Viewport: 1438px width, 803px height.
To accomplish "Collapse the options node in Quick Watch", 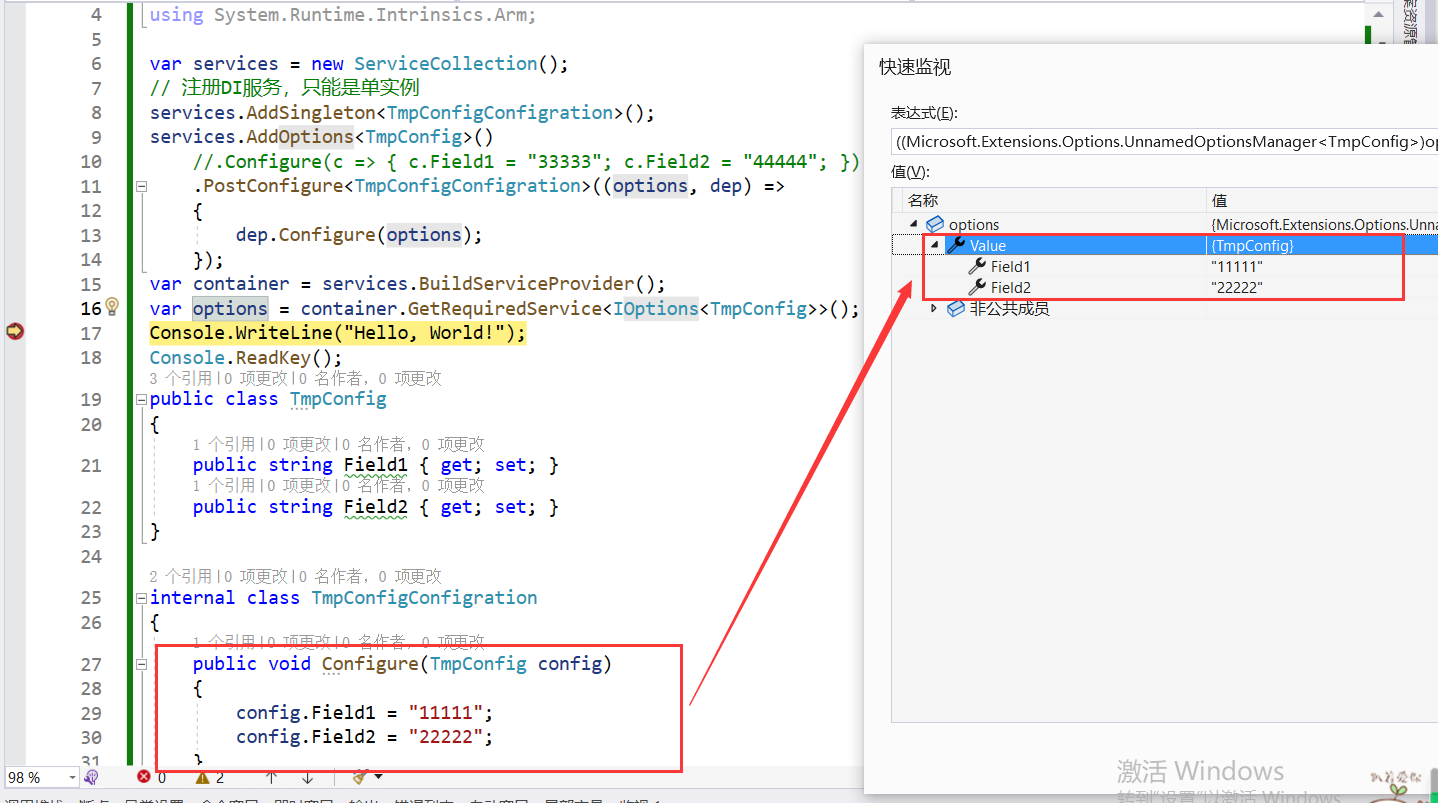I will coord(914,224).
